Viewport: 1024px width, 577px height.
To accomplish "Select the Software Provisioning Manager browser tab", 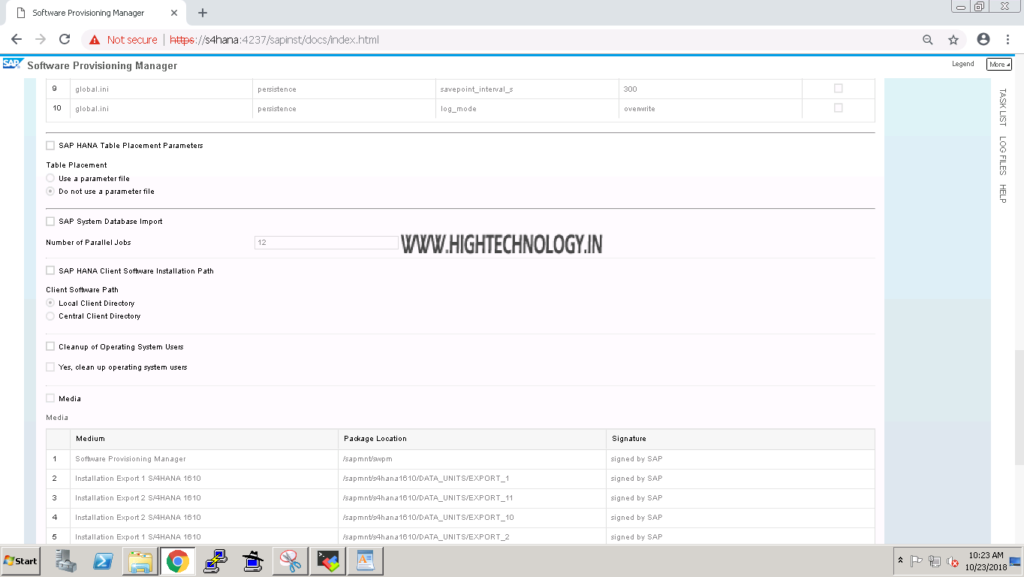I will [x=95, y=12].
